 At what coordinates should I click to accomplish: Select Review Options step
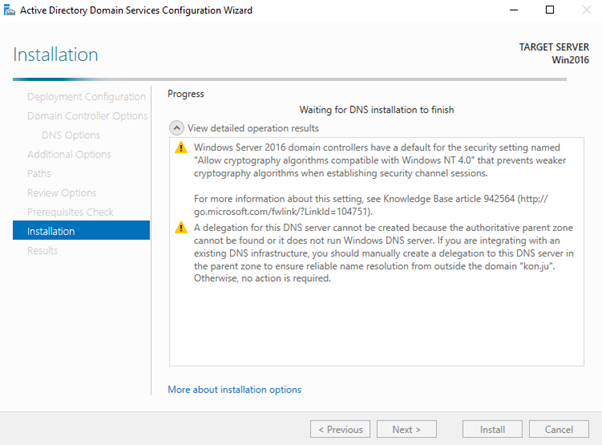pyautogui.click(x=62, y=193)
